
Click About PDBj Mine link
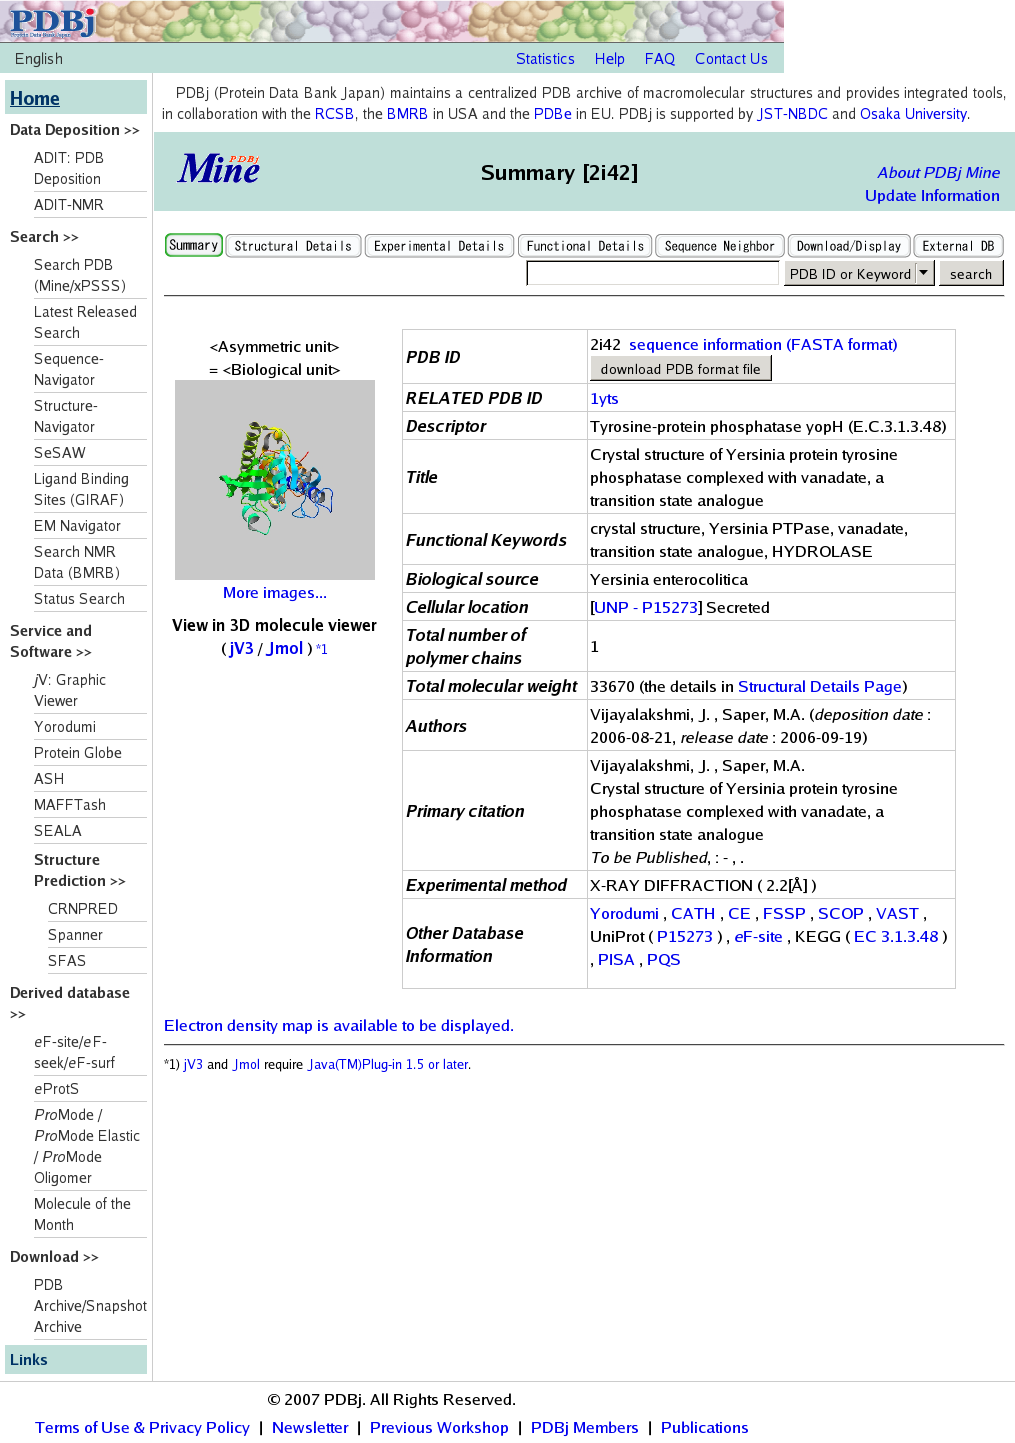point(938,172)
